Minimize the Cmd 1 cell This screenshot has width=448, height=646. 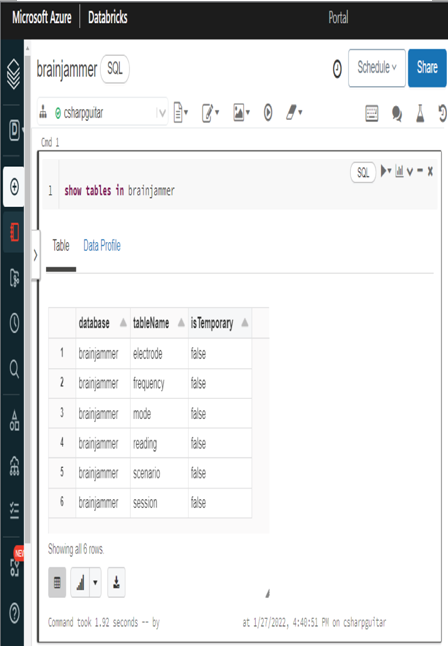(420, 170)
